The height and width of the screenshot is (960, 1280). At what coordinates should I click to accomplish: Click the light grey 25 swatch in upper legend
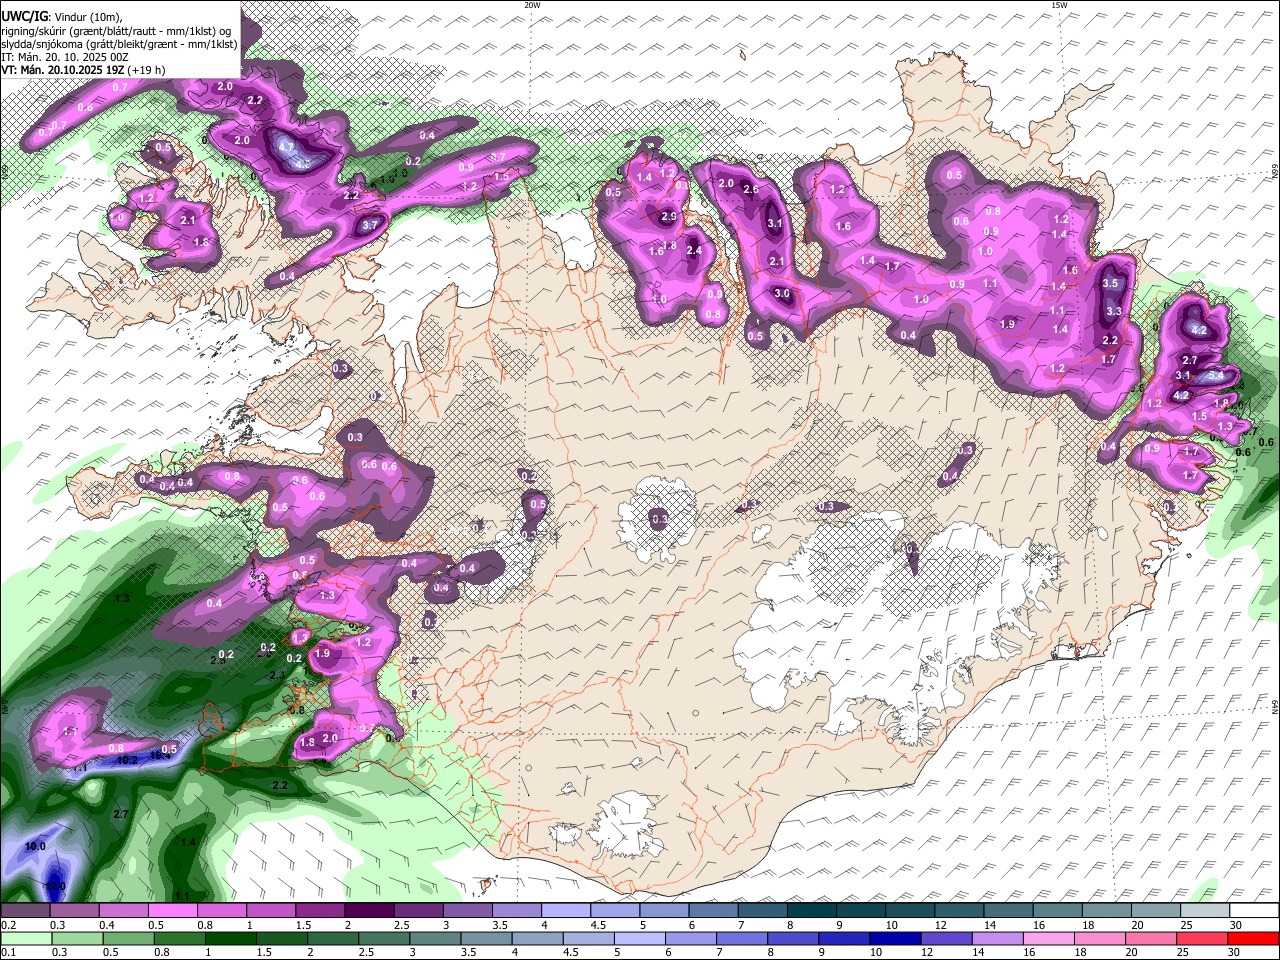(x=1205, y=911)
